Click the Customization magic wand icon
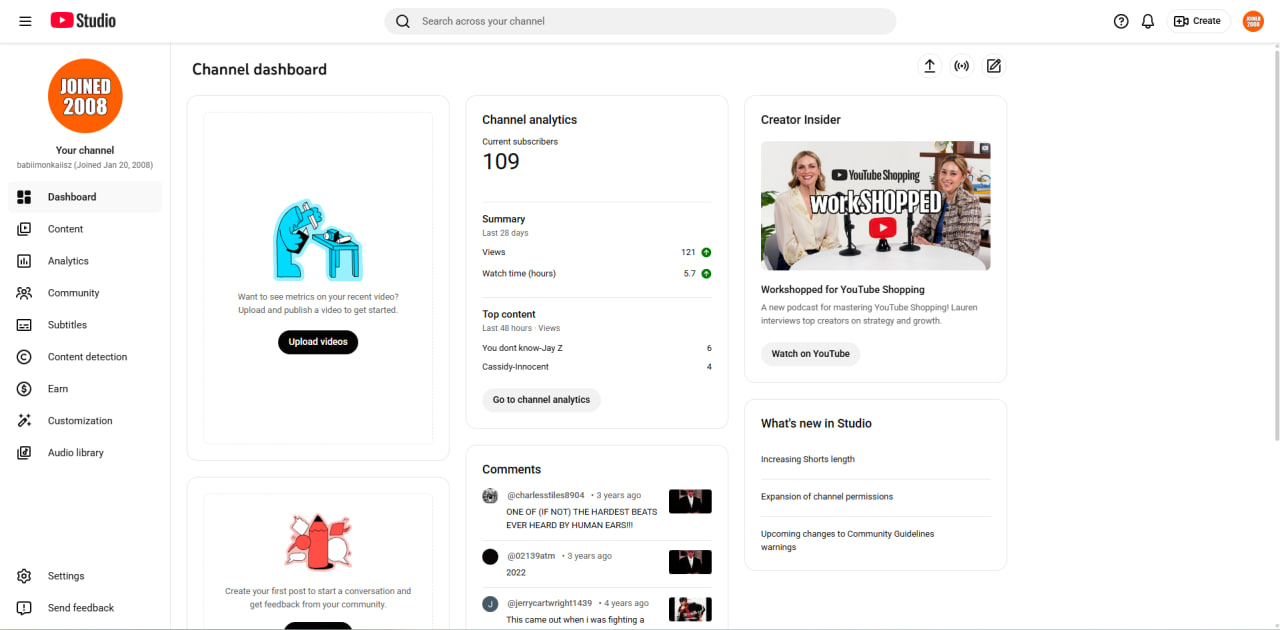The height and width of the screenshot is (630, 1280). [25, 421]
